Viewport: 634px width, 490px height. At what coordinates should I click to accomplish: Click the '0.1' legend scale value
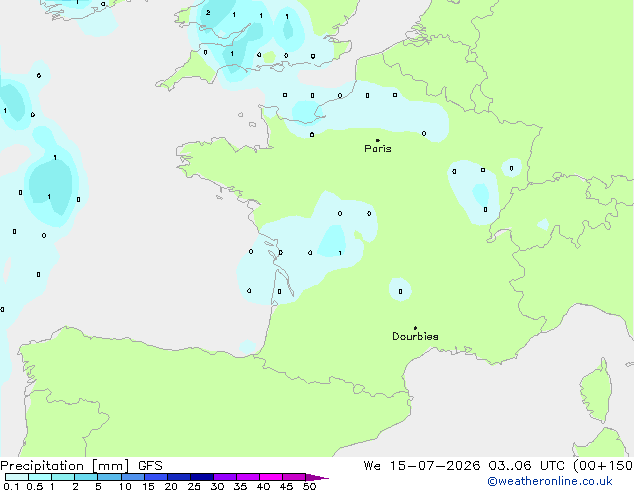[x=11, y=486]
